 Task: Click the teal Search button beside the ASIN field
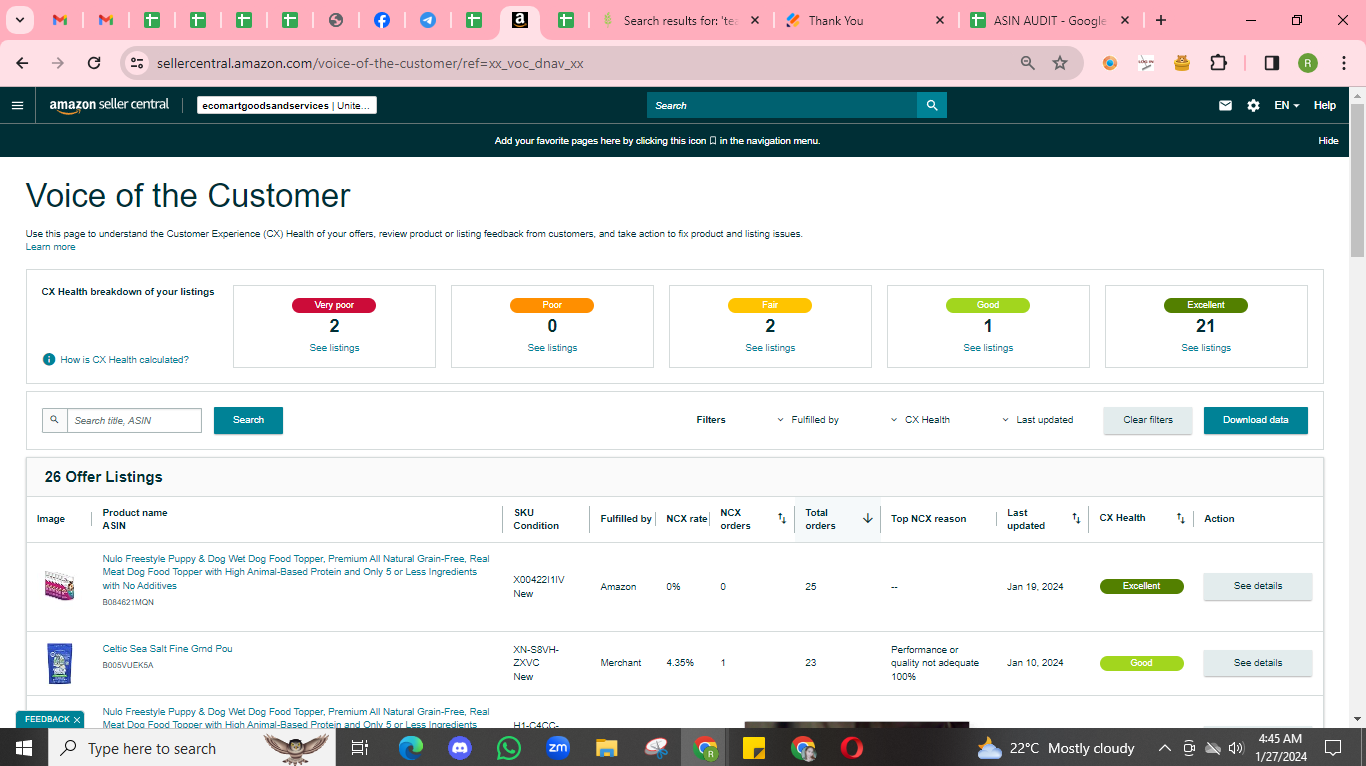(248, 420)
